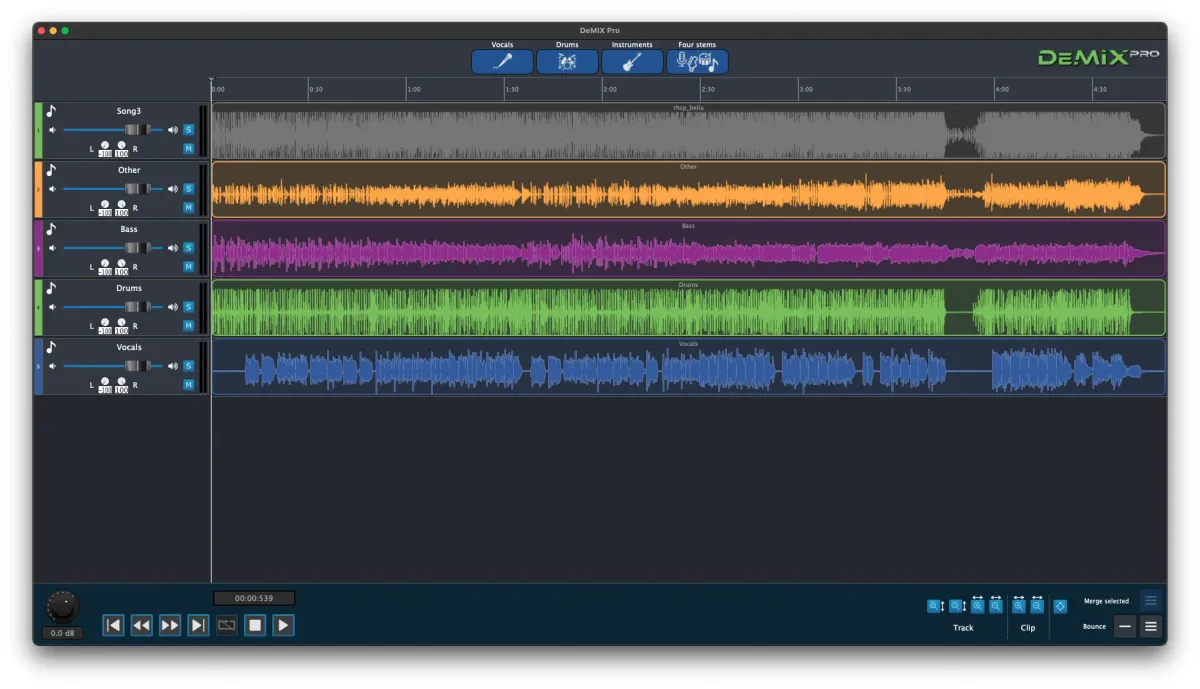
Task: Click the Merge selected button
Action: [1150, 601]
